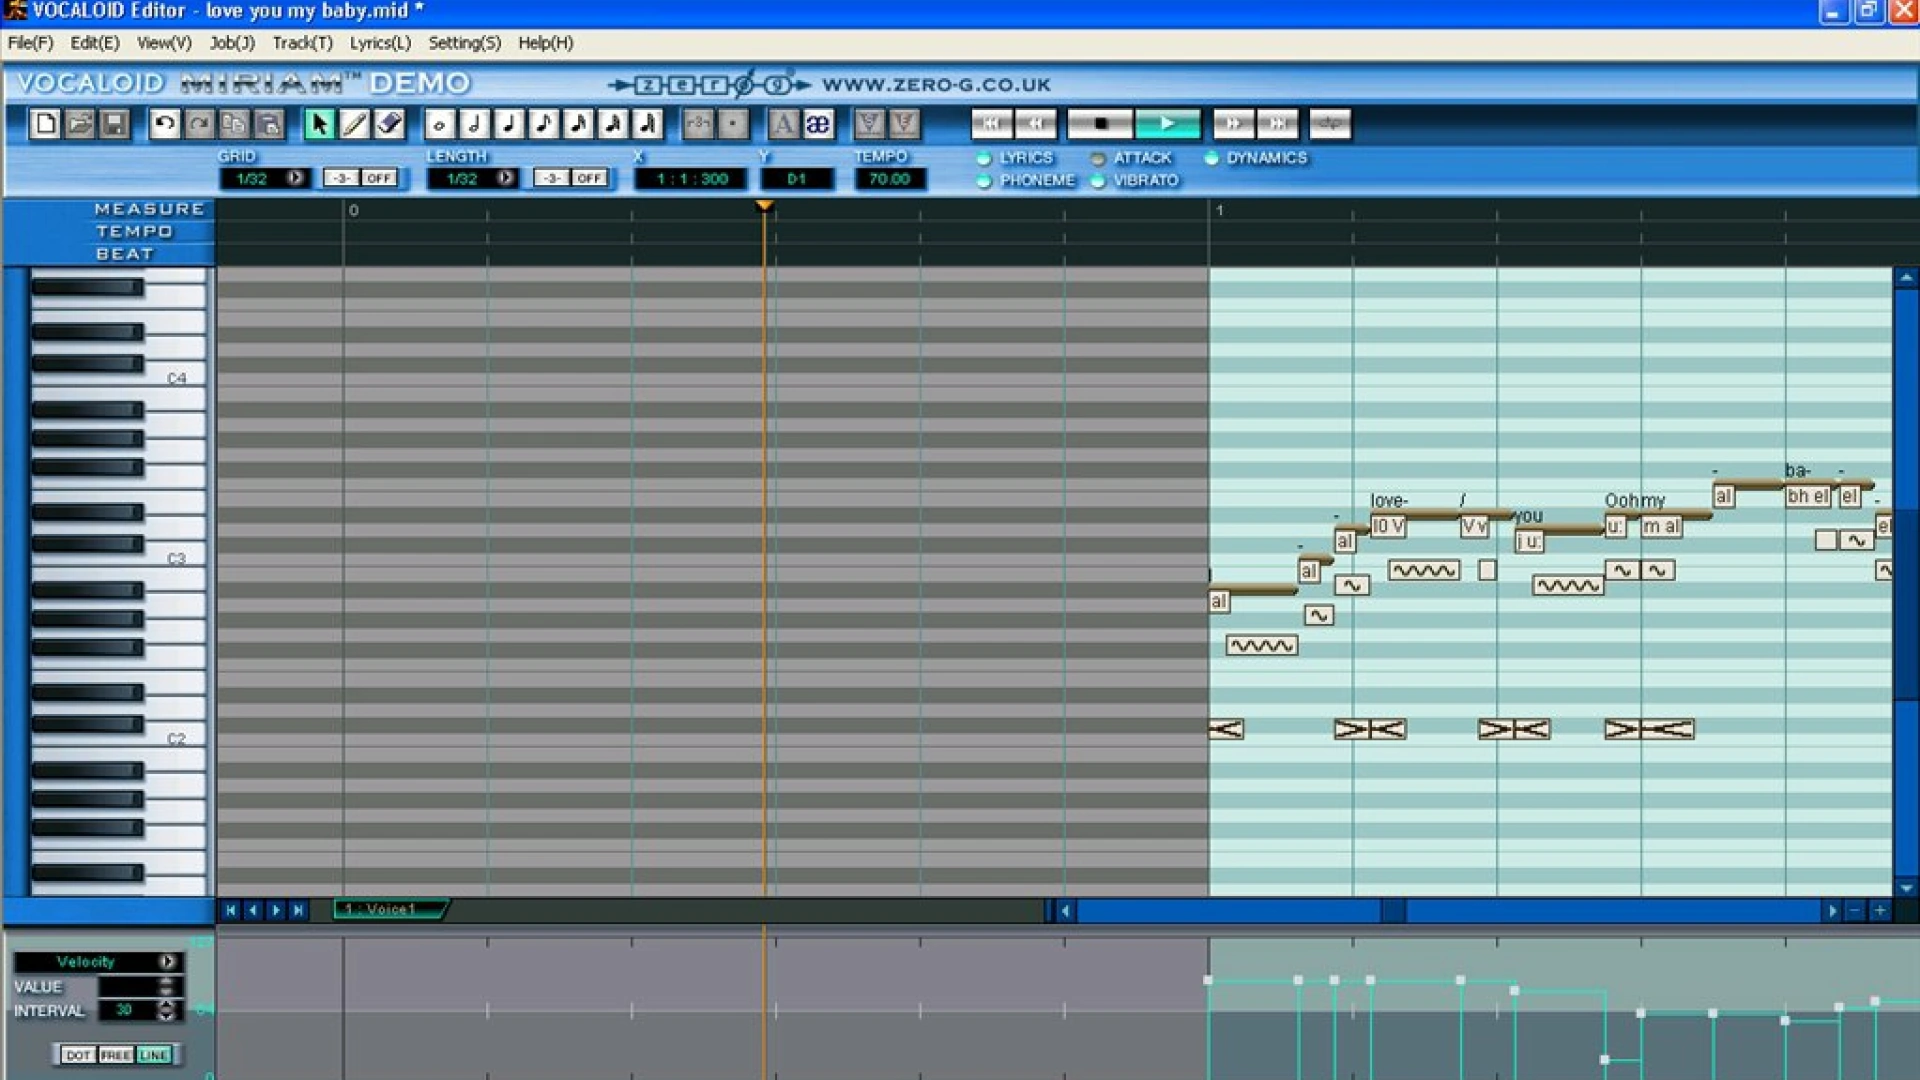
Task: Undo the last edit
Action: pos(164,124)
